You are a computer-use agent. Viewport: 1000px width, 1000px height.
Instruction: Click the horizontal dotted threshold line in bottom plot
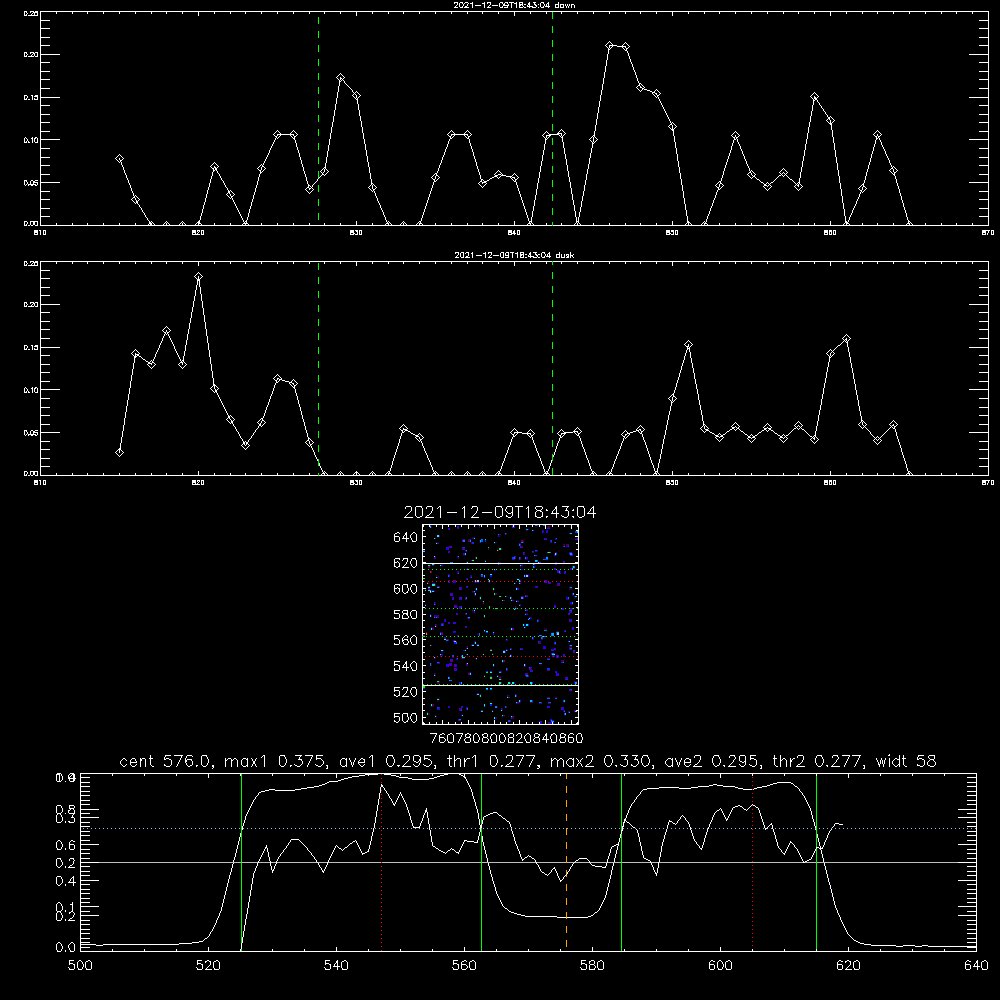click(x=528, y=828)
